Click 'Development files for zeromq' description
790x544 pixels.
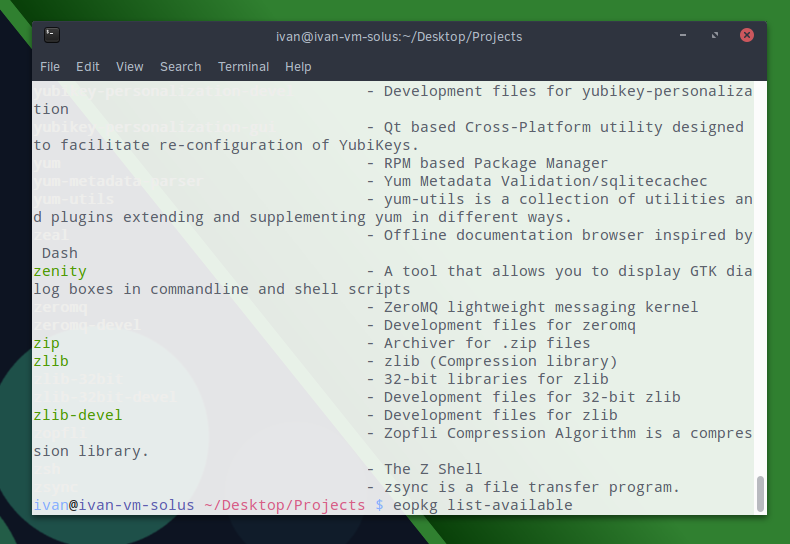(x=509, y=325)
